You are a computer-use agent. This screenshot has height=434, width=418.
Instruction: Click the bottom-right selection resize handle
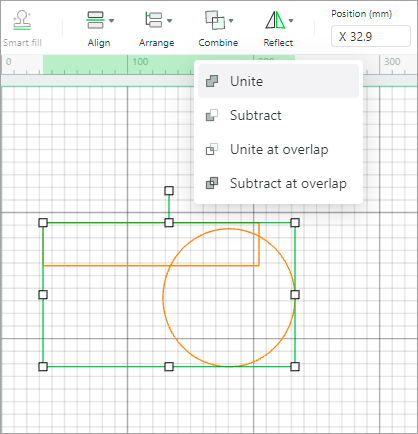click(x=295, y=367)
